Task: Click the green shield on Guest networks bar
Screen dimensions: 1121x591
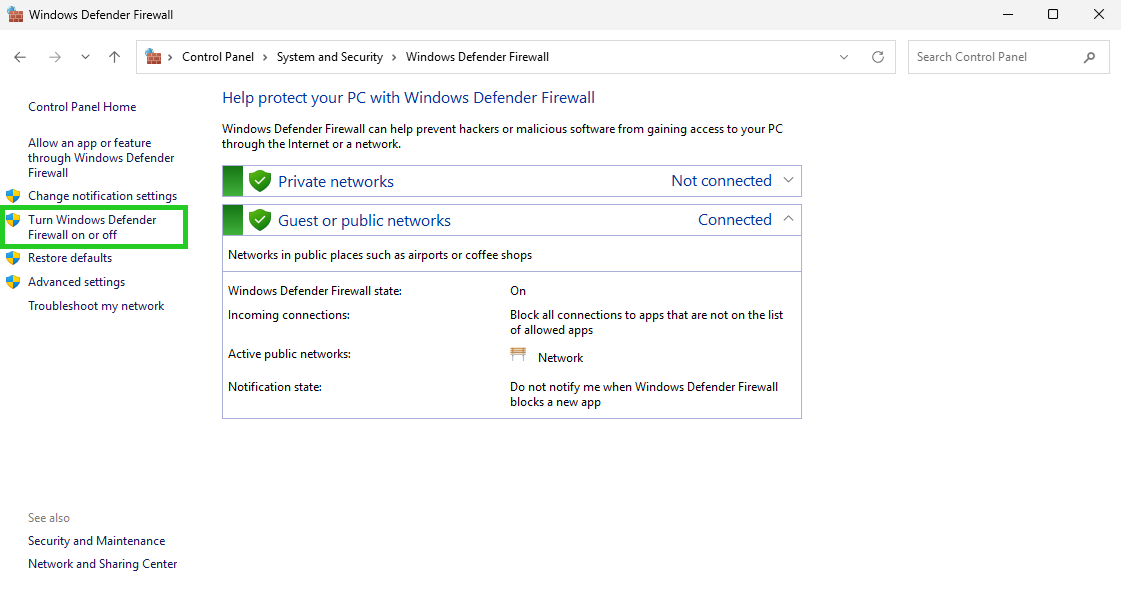Action: (x=259, y=219)
